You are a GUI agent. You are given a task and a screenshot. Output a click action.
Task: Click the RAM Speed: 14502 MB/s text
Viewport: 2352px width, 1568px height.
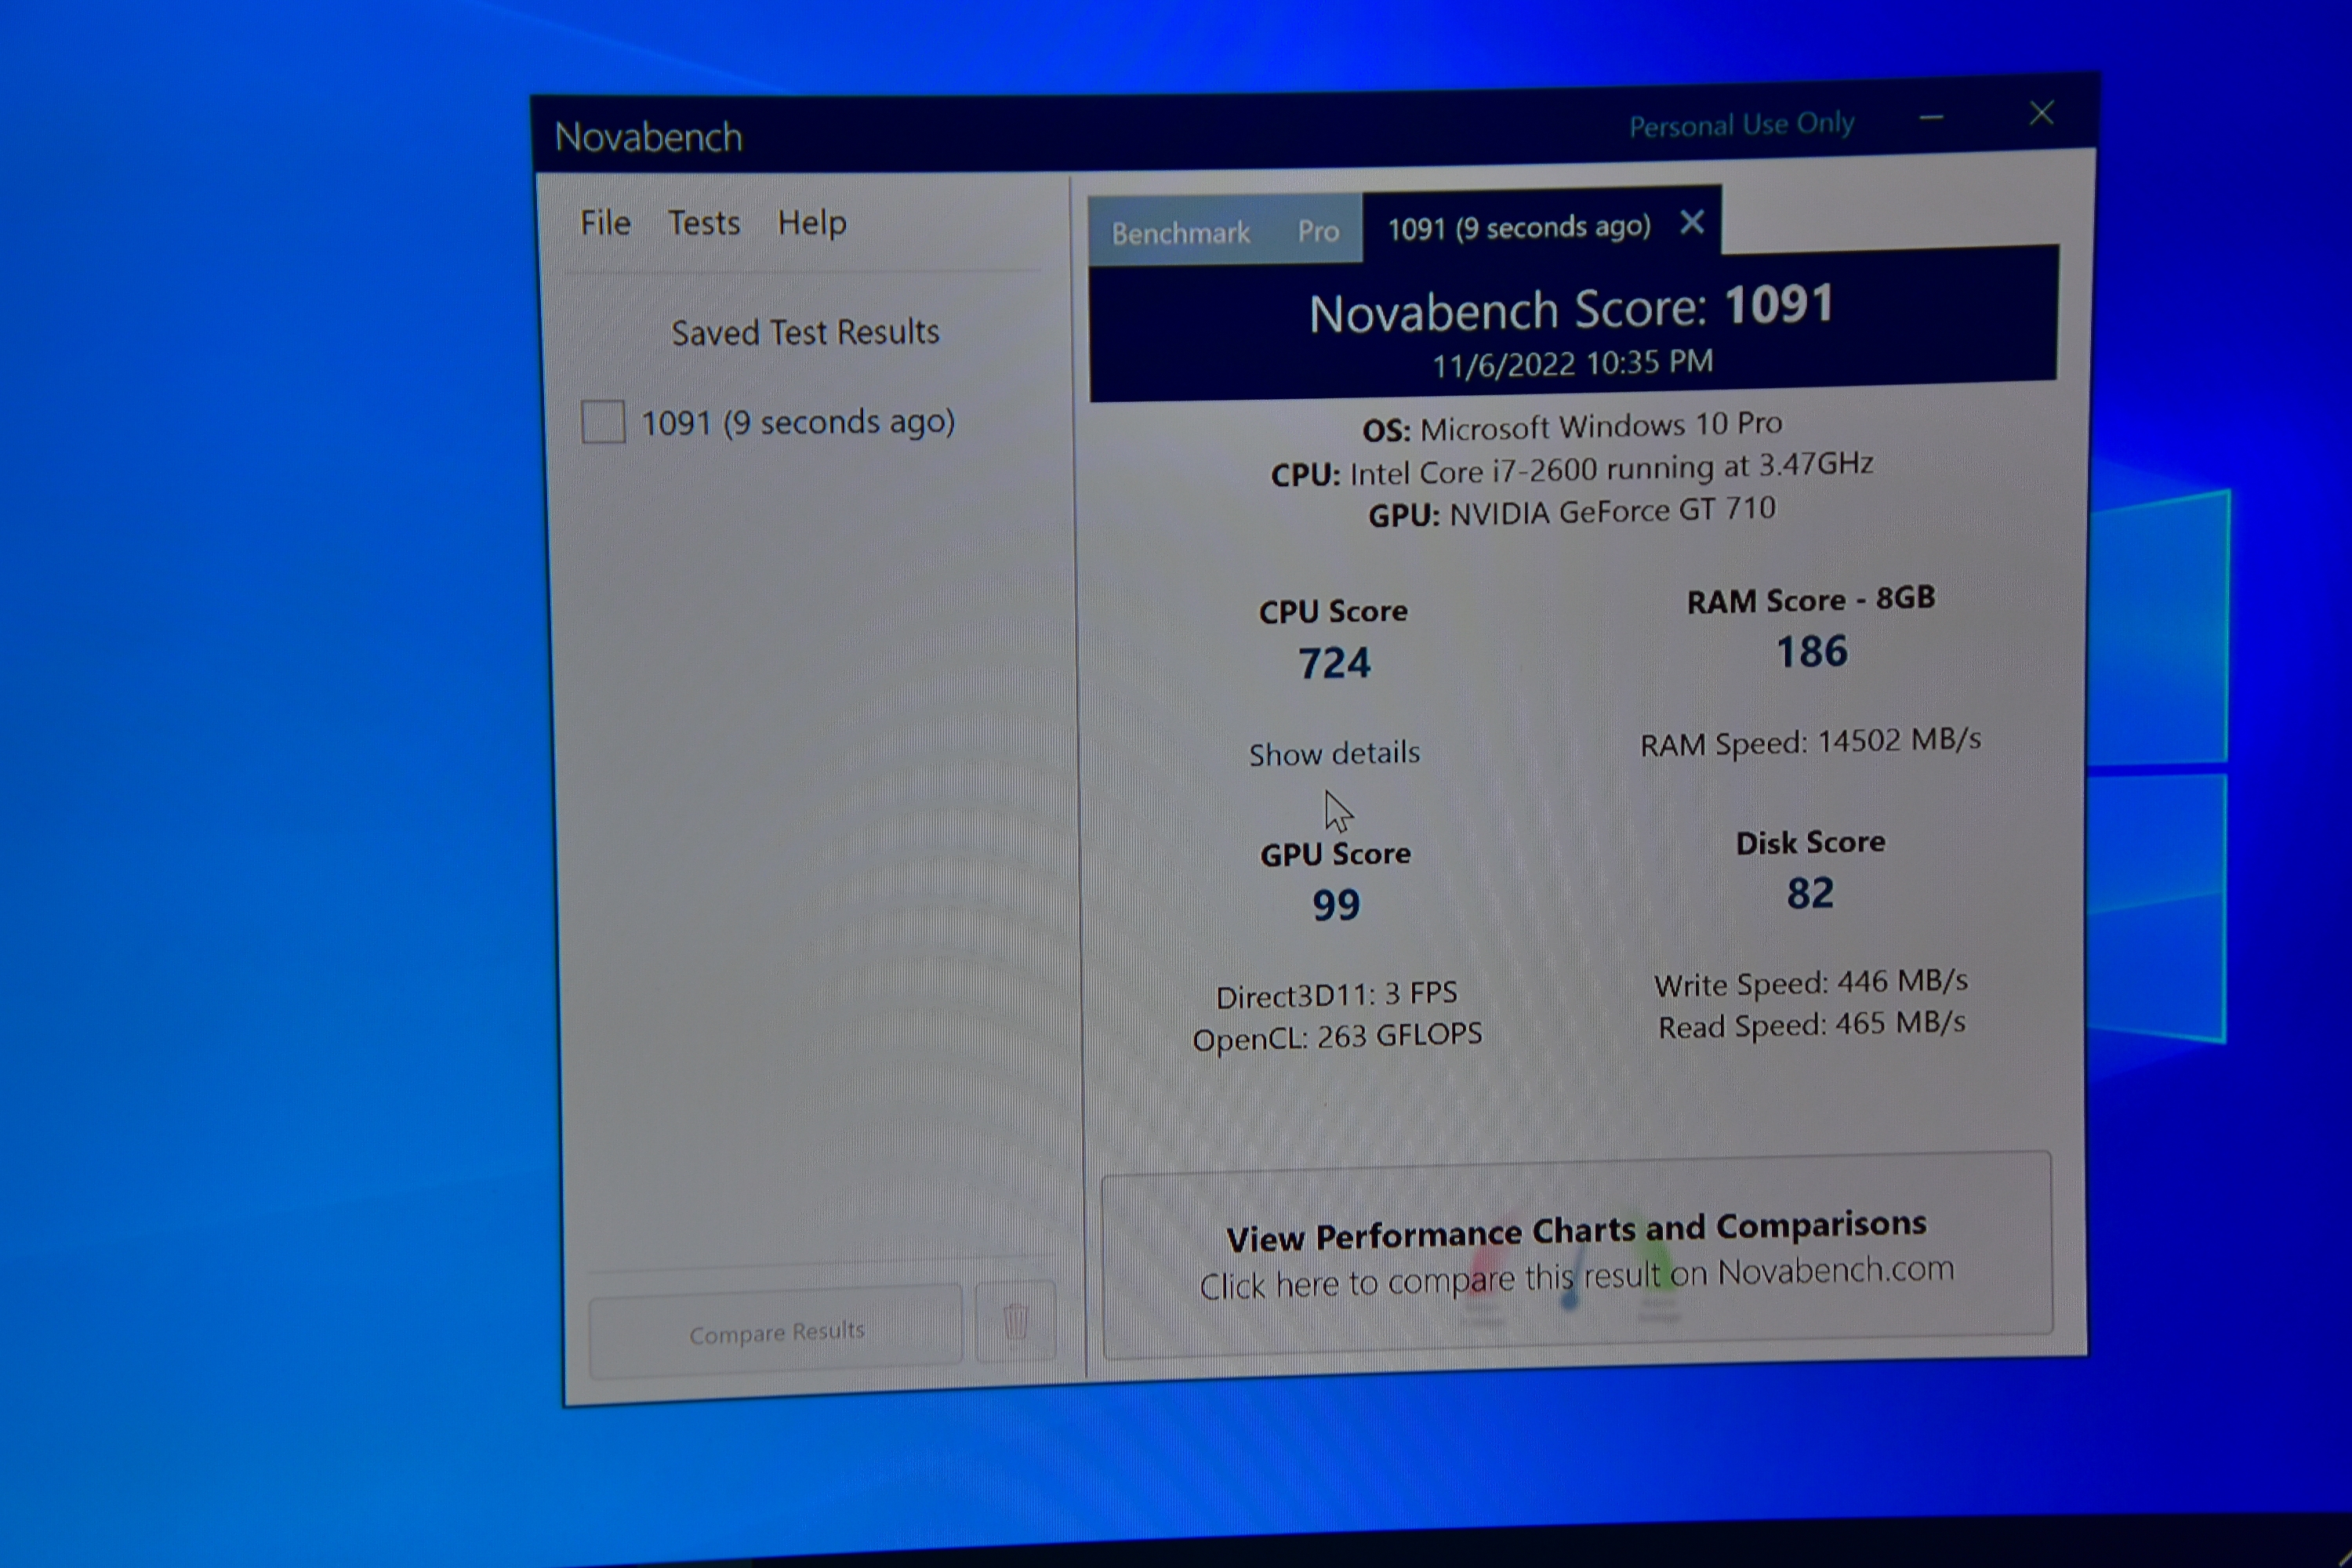point(1810,742)
